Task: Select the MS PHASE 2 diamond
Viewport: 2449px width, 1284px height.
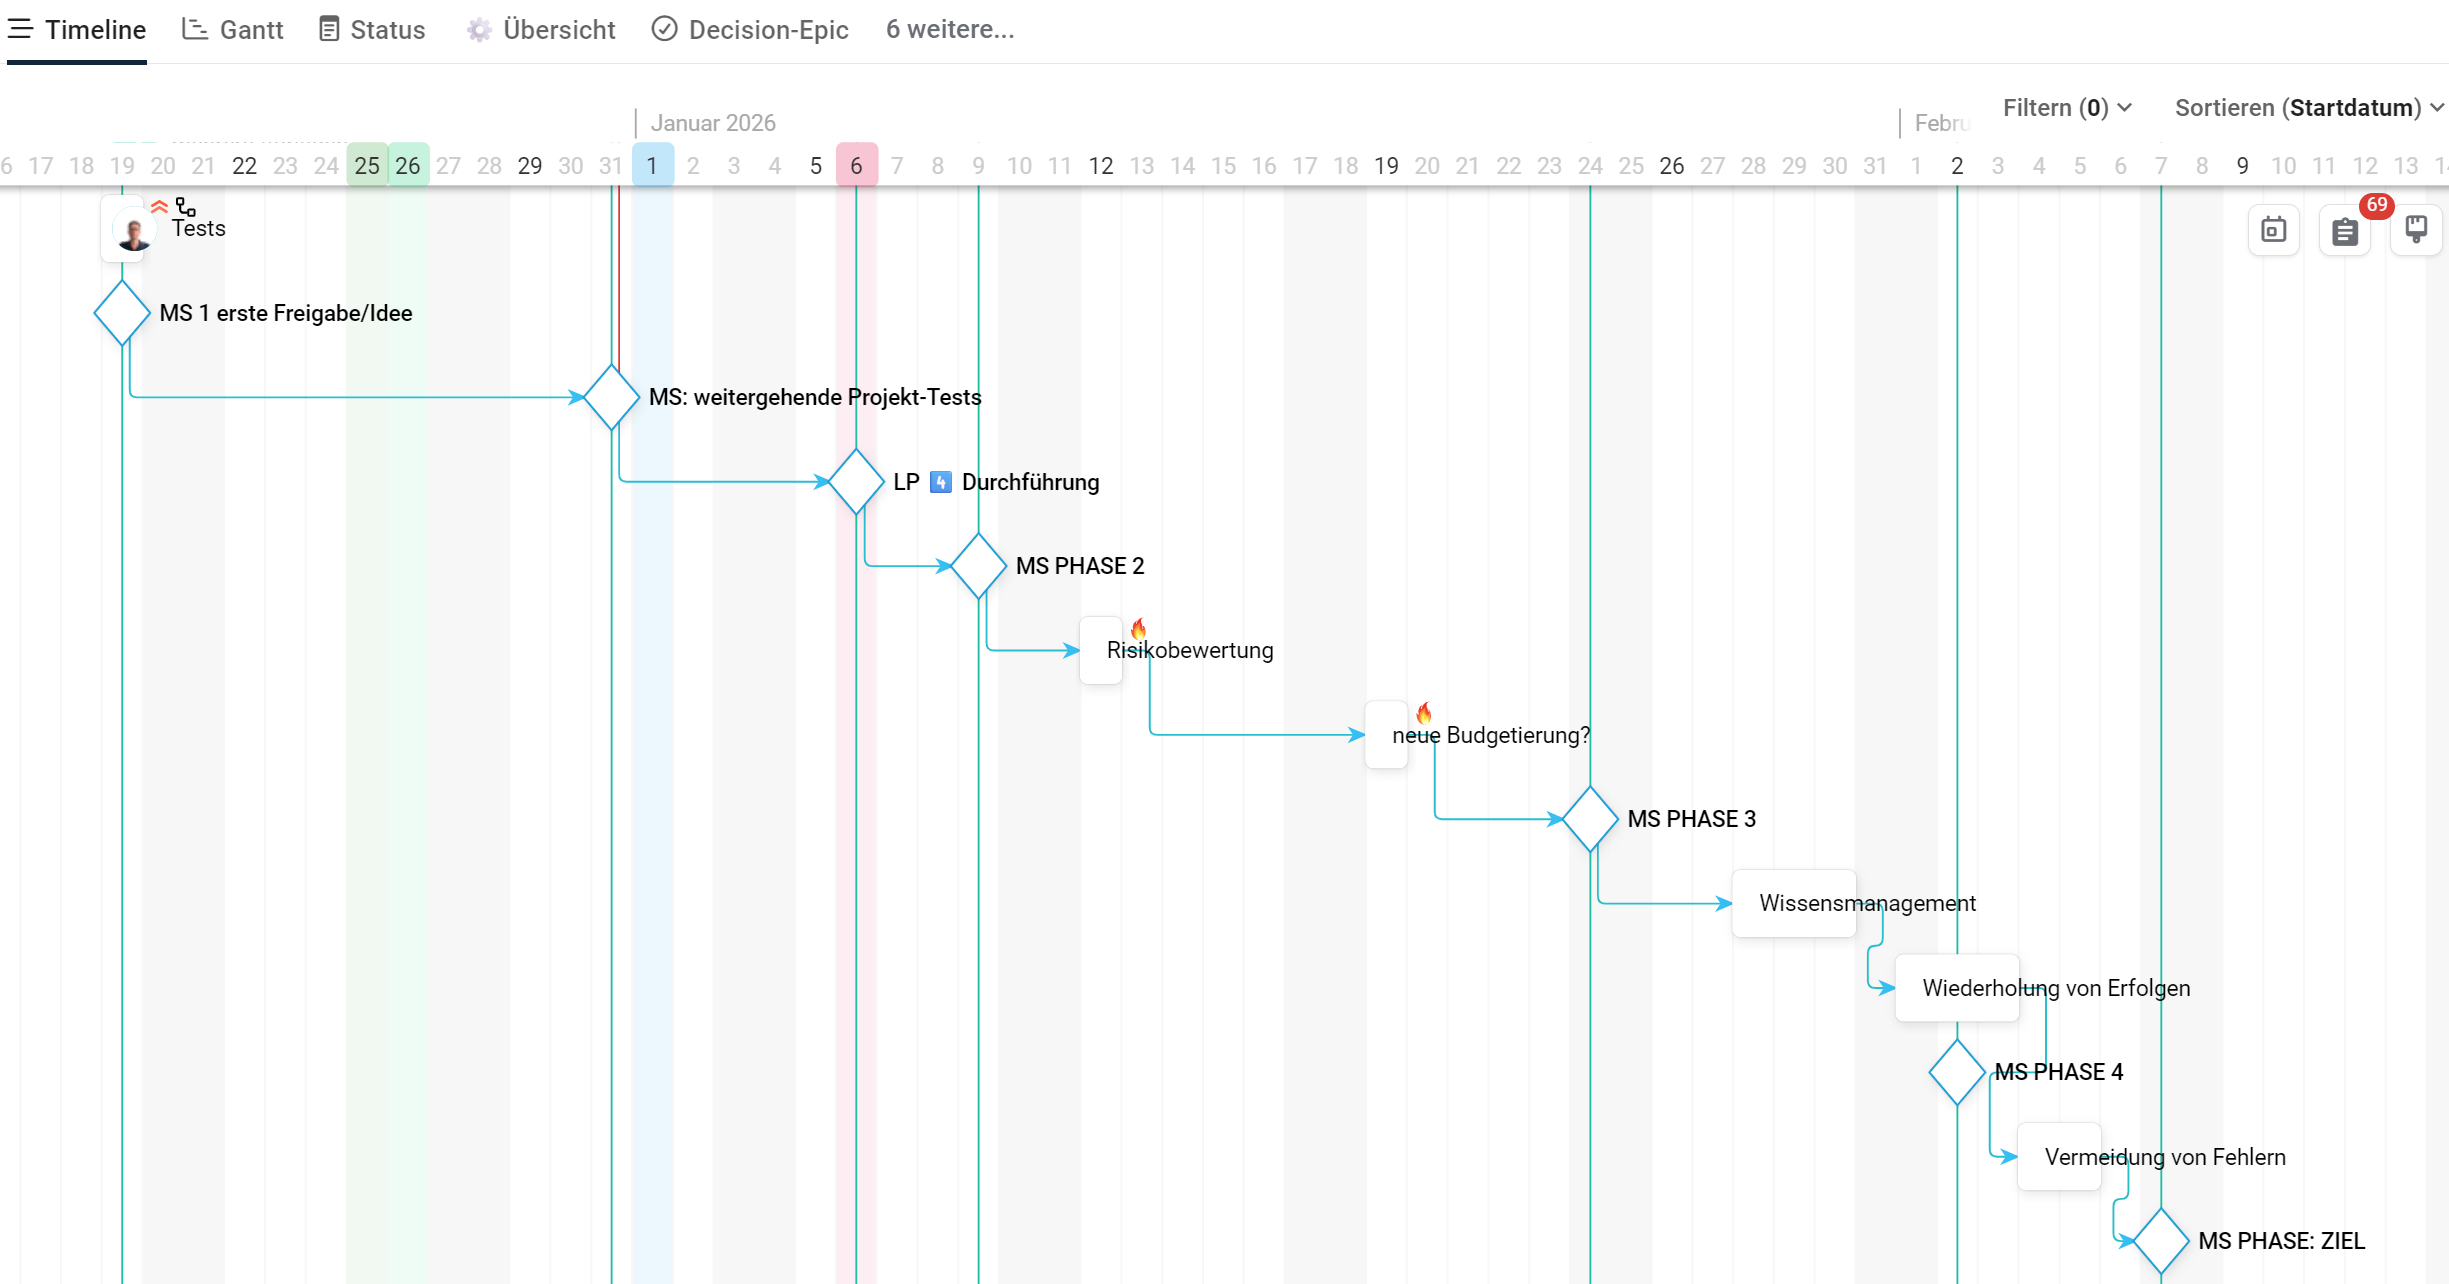Action: (978, 566)
